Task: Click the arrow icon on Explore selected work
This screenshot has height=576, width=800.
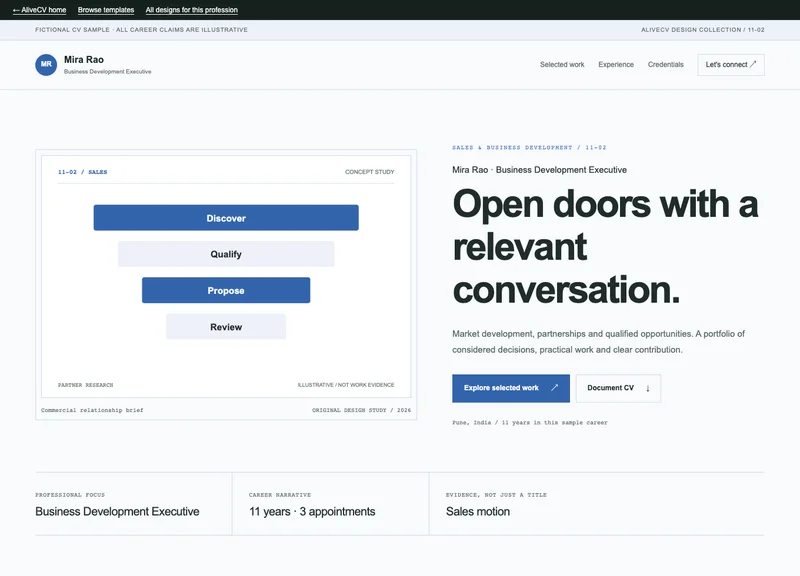Action: [555, 388]
